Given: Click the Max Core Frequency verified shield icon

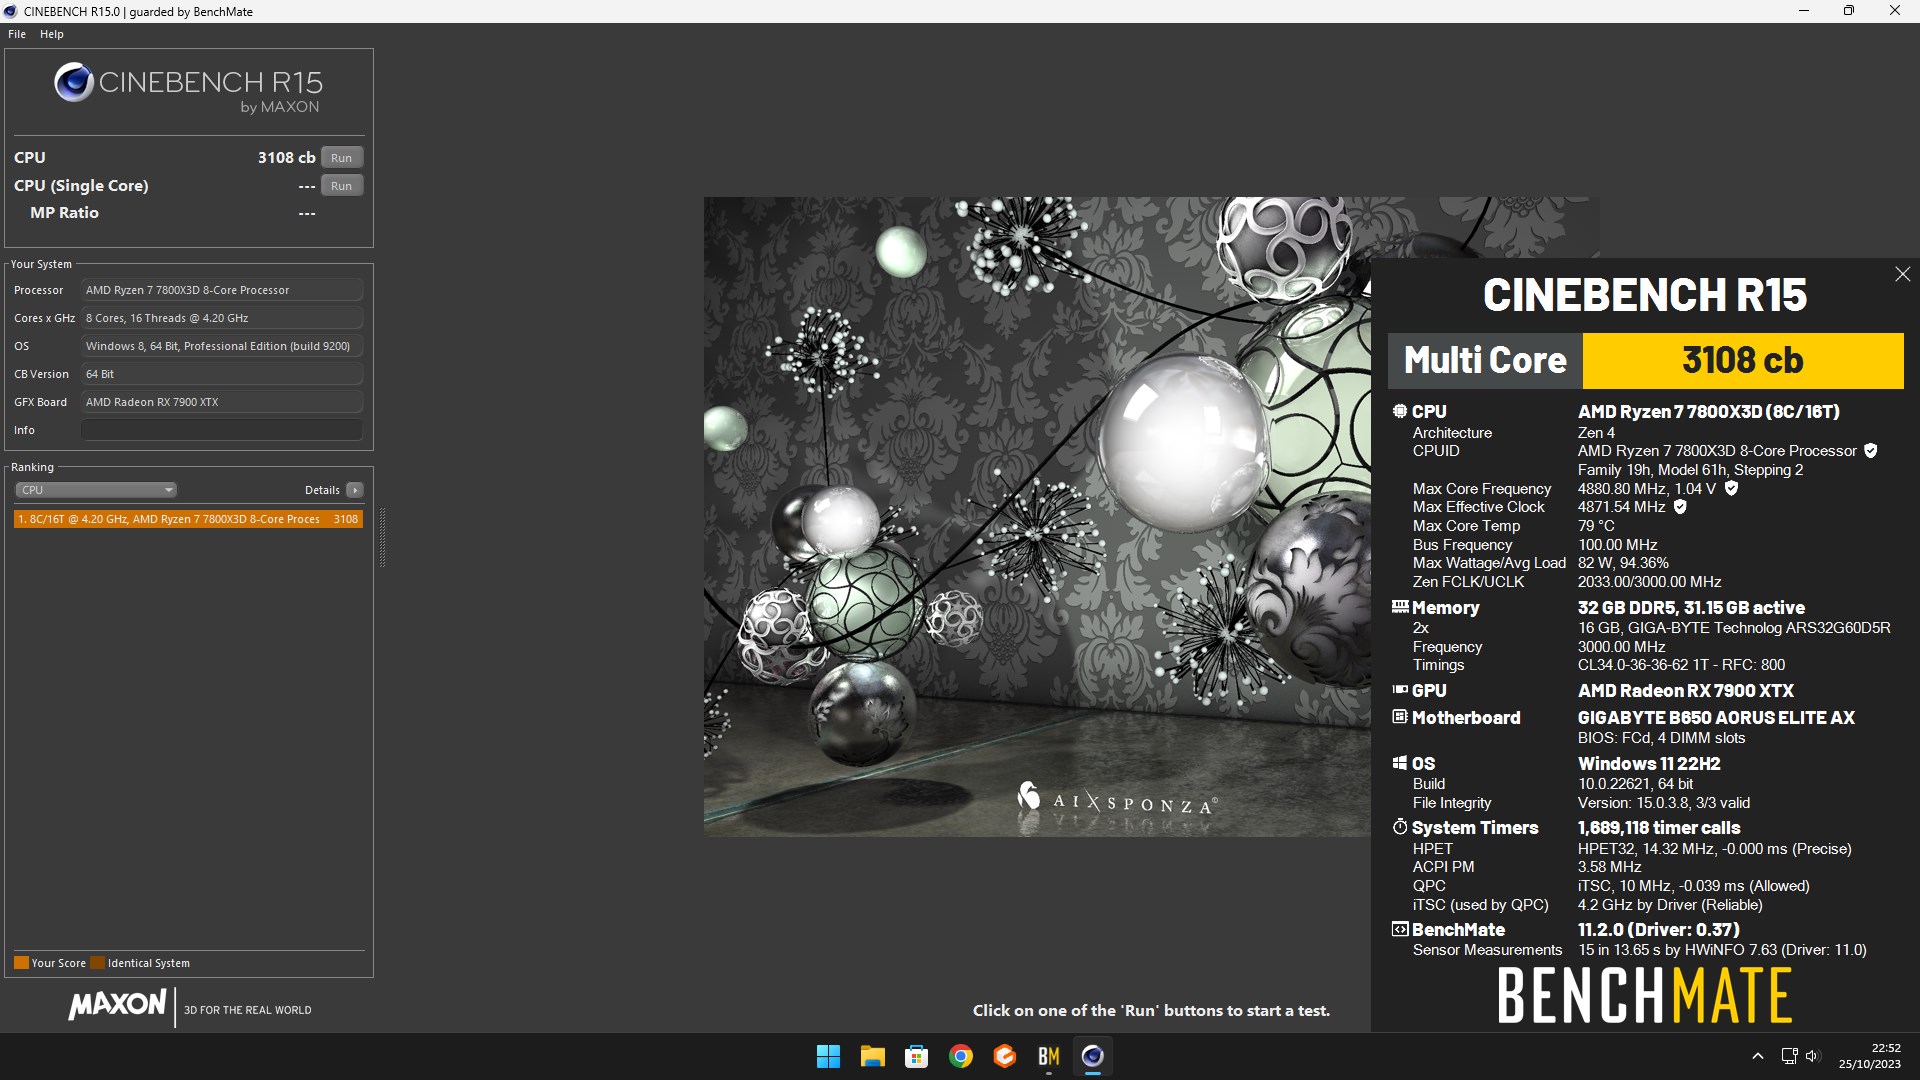Looking at the screenshot, I should click(1731, 489).
